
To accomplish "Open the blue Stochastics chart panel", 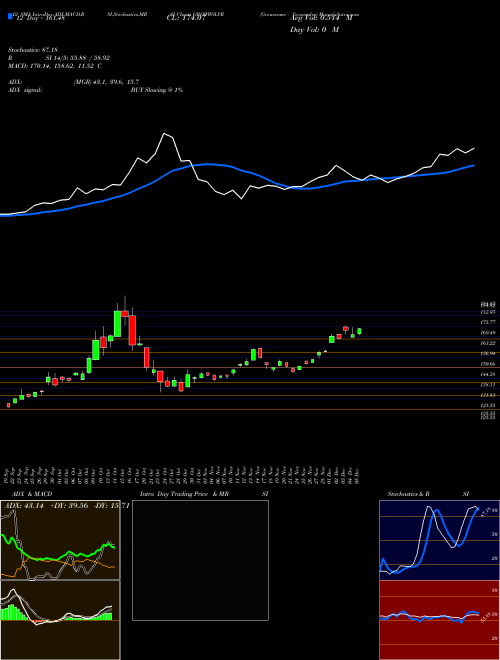I will tap(439, 540).
